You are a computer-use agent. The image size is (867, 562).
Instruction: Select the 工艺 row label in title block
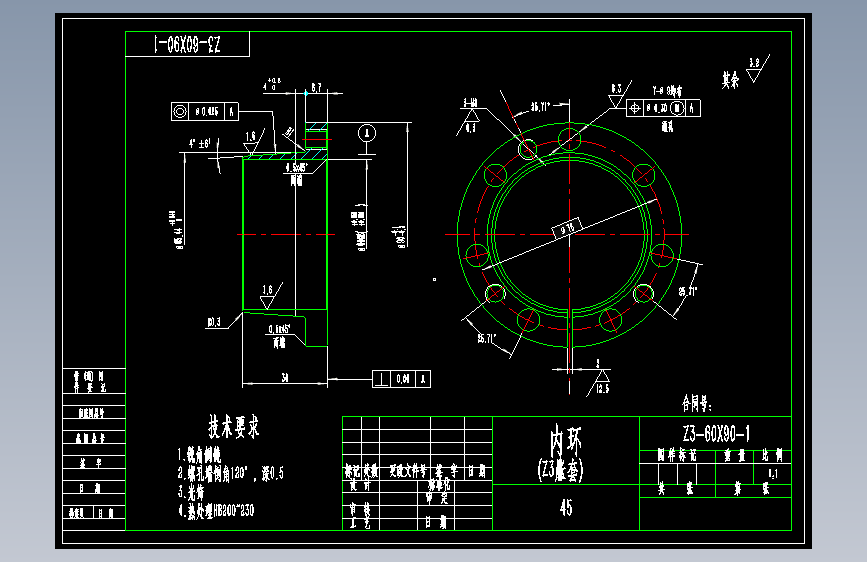(x=360, y=523)
